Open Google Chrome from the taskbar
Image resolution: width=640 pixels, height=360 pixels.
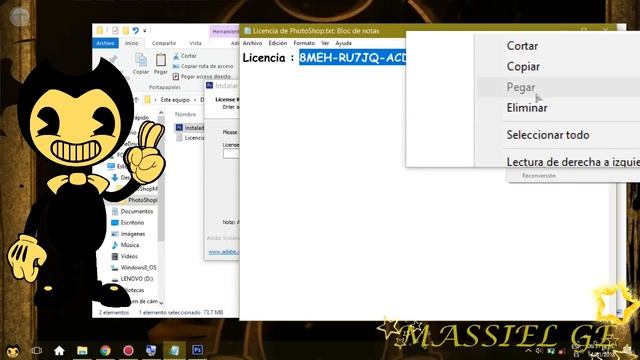tap(105, 350)
